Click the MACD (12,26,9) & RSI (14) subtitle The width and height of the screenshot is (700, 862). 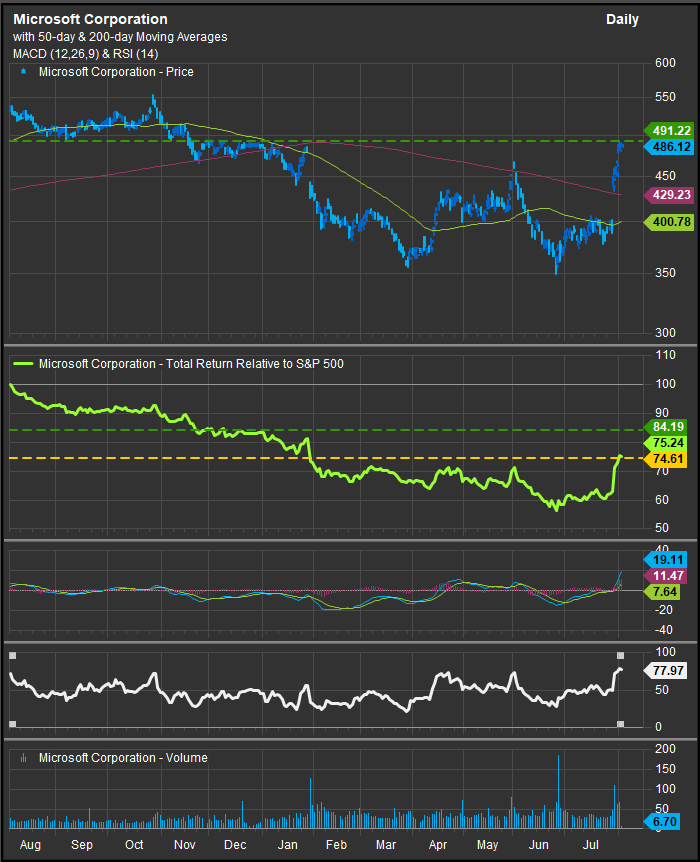click(85, 54)
